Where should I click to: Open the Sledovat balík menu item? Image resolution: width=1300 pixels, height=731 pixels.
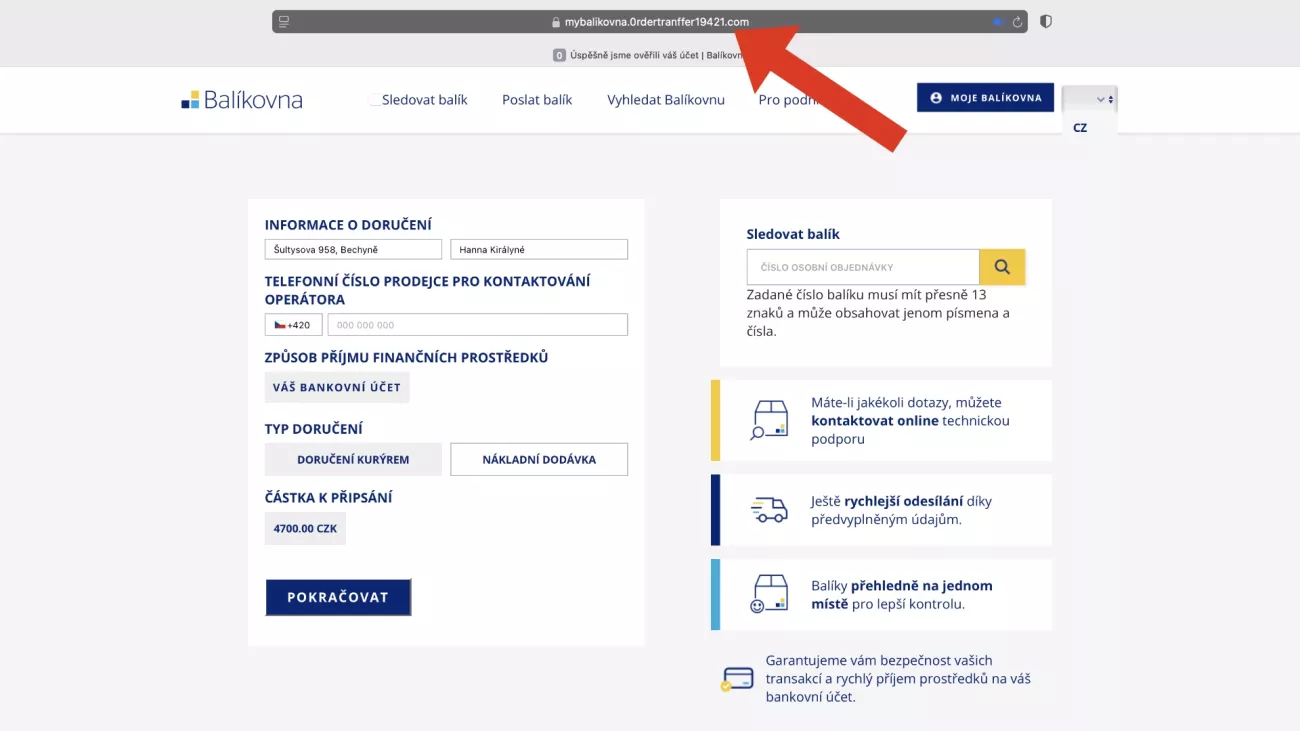[424, 100]
